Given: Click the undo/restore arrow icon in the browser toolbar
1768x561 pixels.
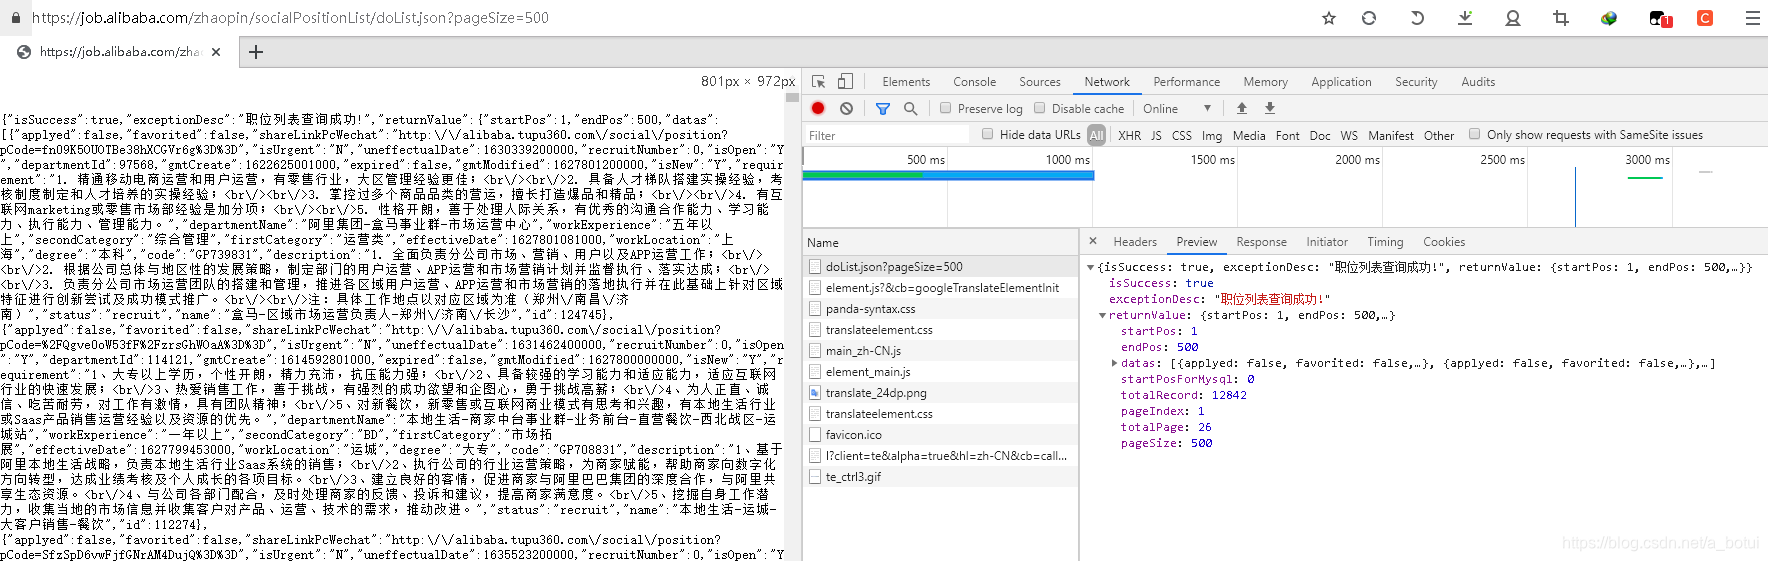Looking at the screenshot, I should pos(1417,18).
